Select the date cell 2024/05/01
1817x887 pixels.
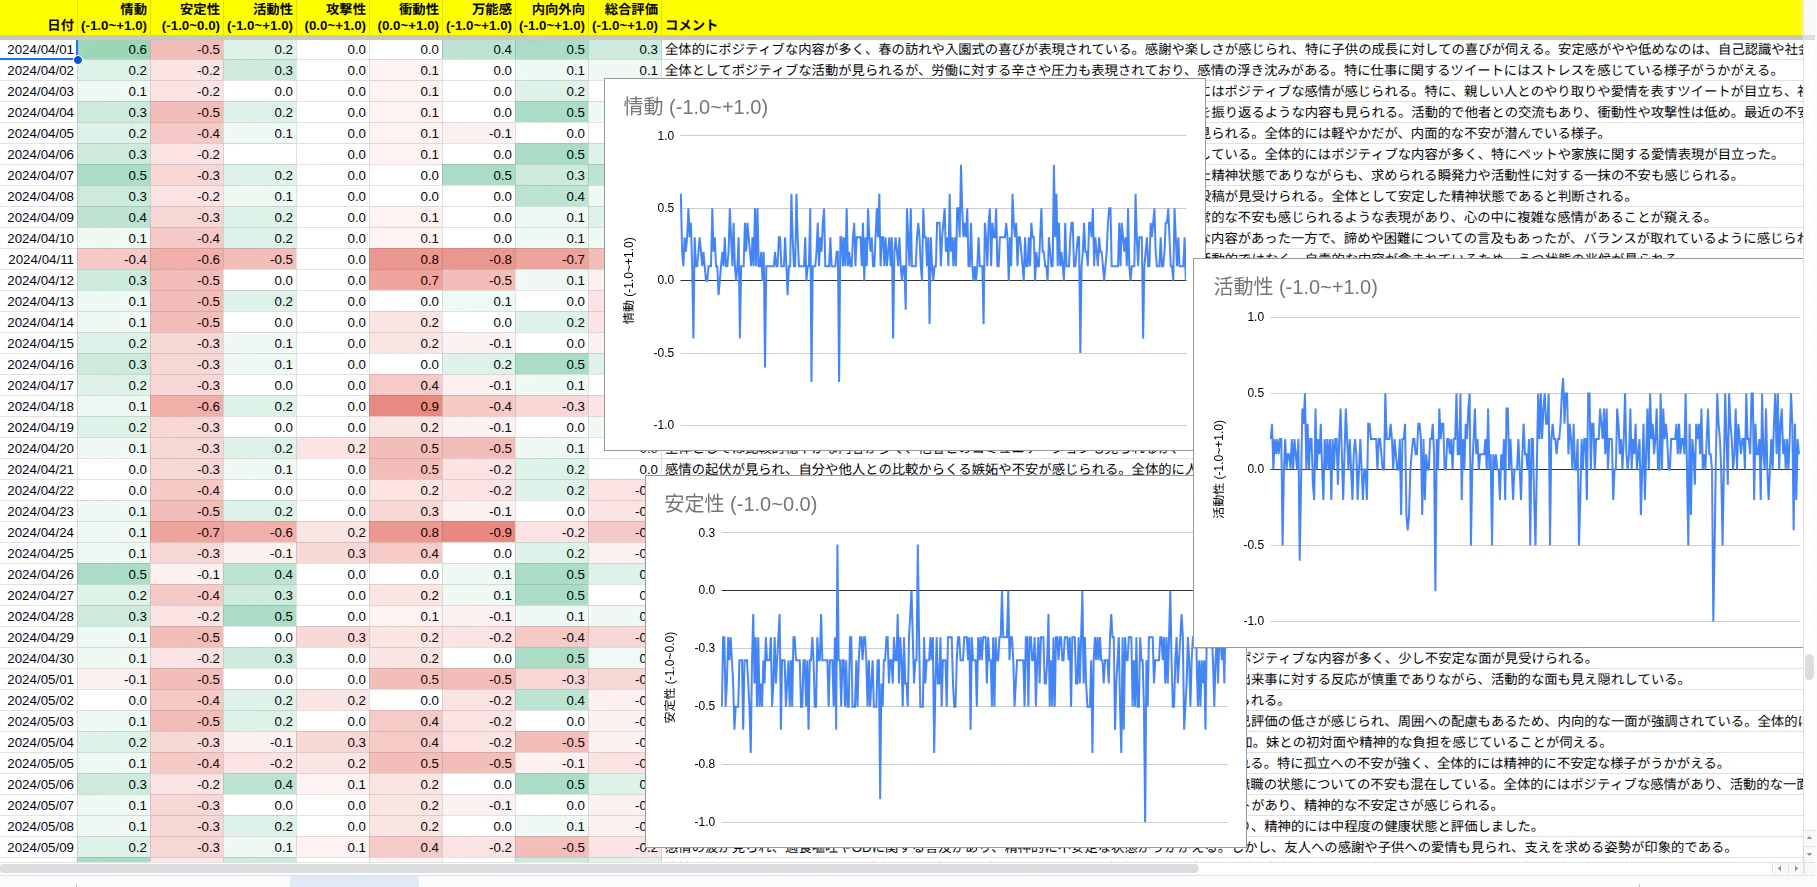(x=39, y=679)
